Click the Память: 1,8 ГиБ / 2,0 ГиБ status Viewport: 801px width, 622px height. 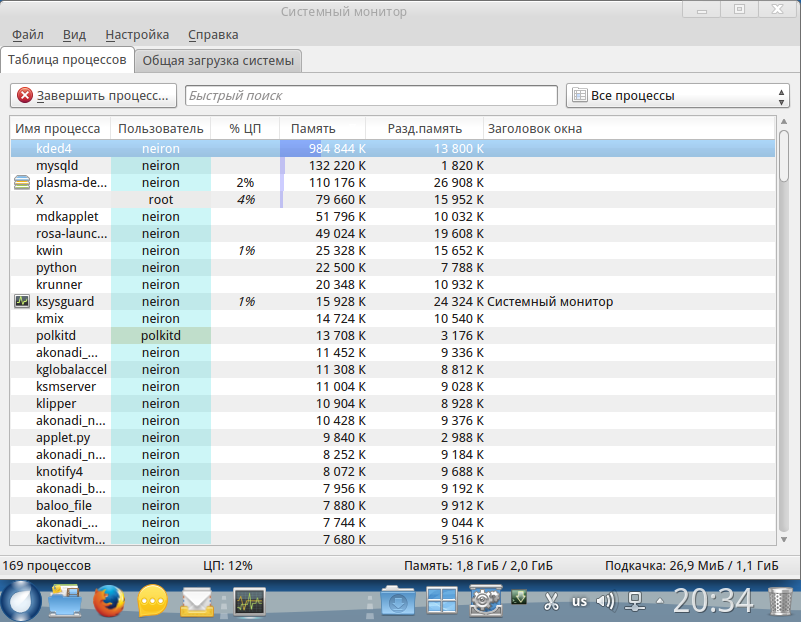point(478,566)
